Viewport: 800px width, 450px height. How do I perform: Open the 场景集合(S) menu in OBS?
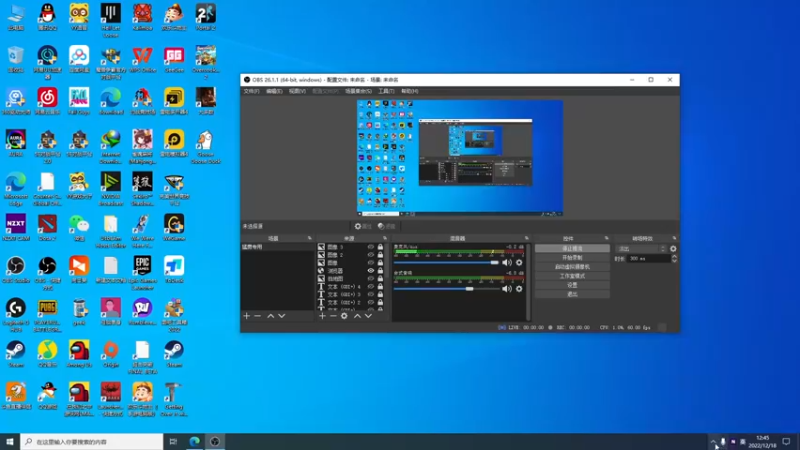pos(359,91)
